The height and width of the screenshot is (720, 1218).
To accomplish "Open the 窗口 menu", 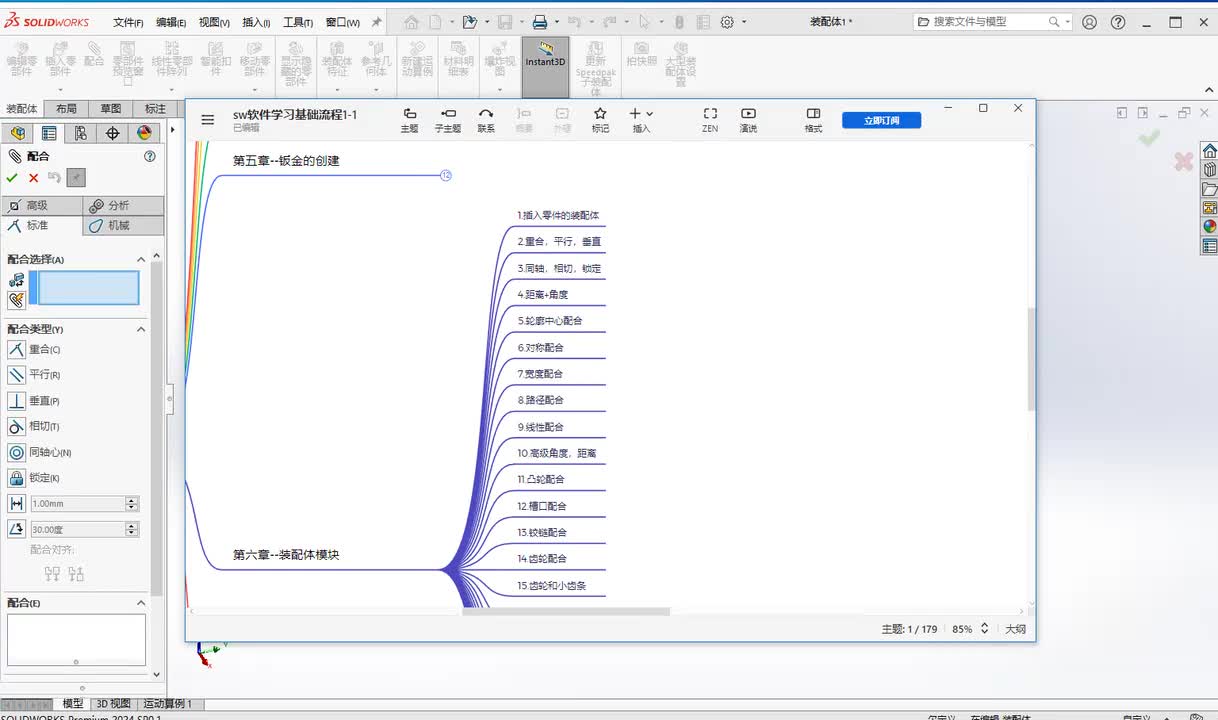I will click(x=342, y=22).
